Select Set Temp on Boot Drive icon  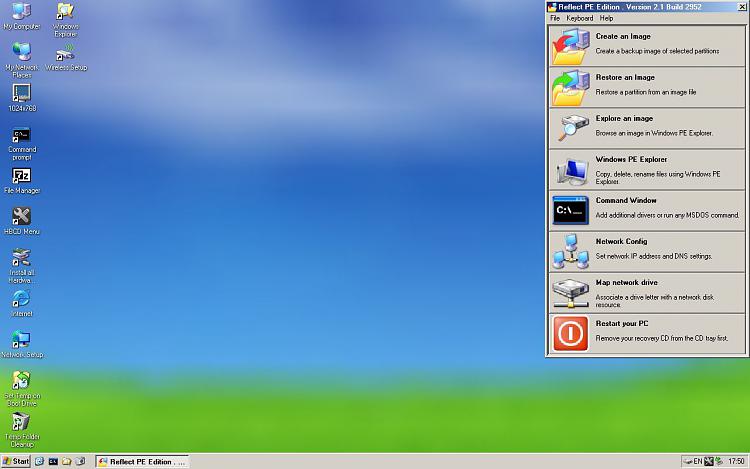[x=22, y=389]
